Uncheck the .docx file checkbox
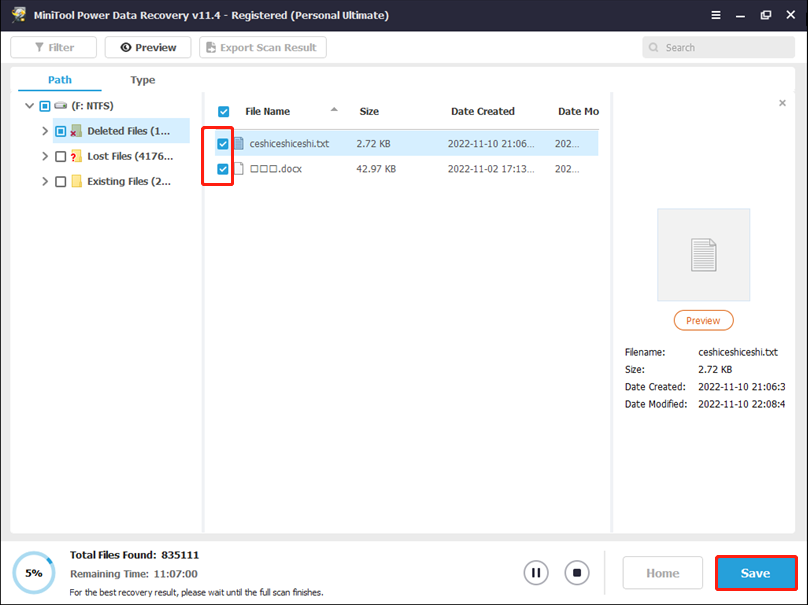Image resolution: width=808 pixels, height=605 pixels. (x=223, y=169)
